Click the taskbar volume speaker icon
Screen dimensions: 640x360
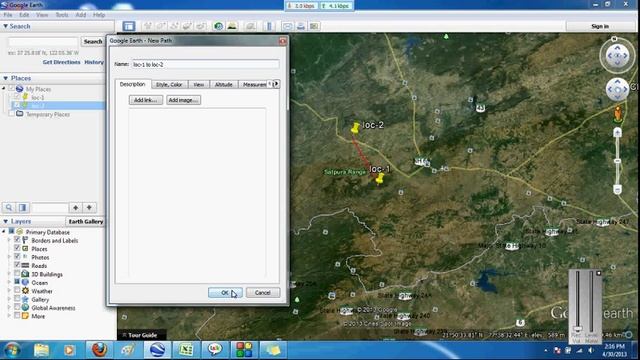[x=591, y=350]
